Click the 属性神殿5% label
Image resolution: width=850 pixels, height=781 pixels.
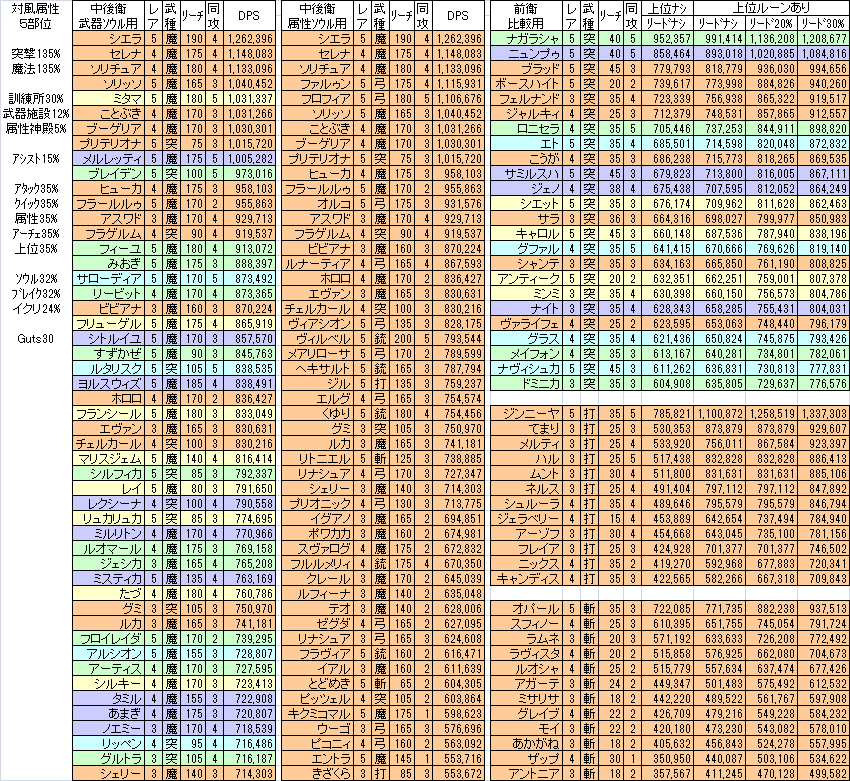coord(36,128)
